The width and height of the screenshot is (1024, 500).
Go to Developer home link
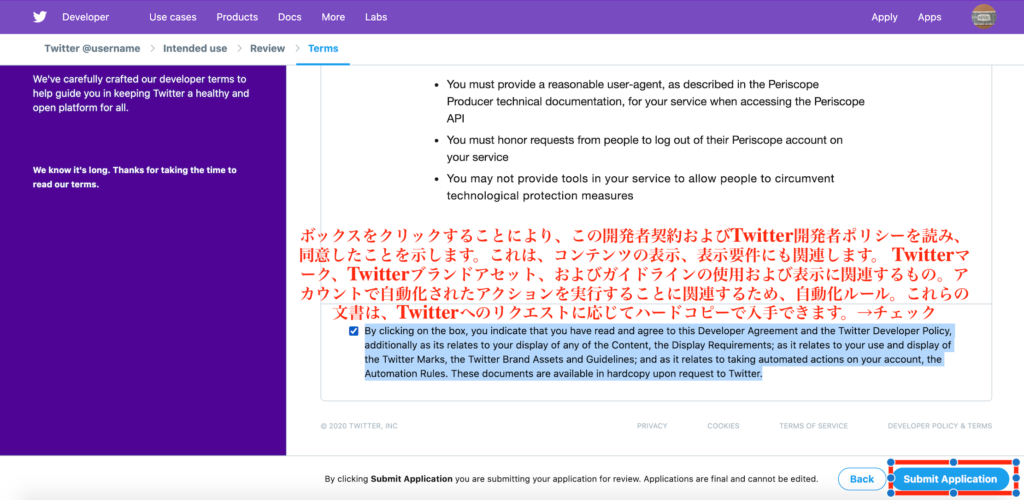(x=86, y=17)
